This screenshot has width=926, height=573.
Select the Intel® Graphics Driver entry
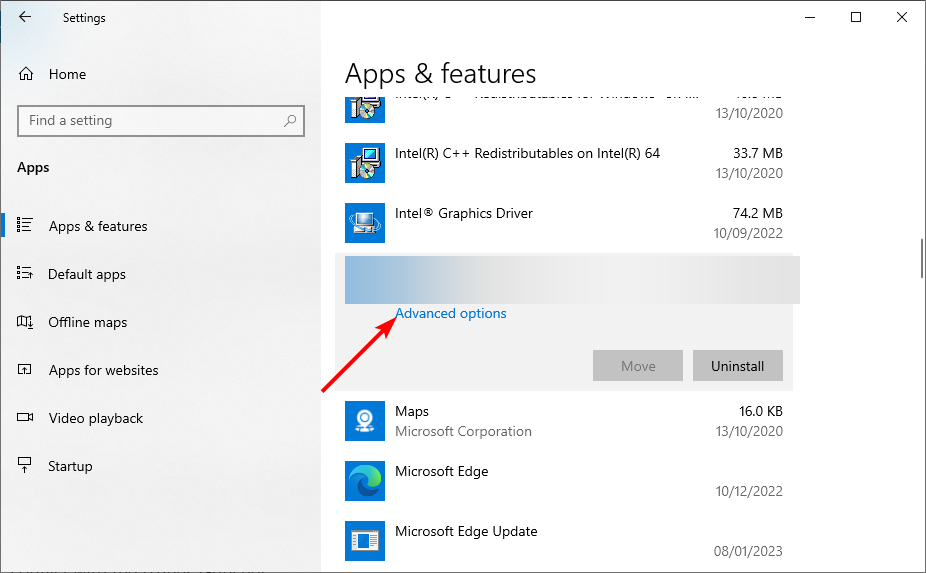(464, 213)
